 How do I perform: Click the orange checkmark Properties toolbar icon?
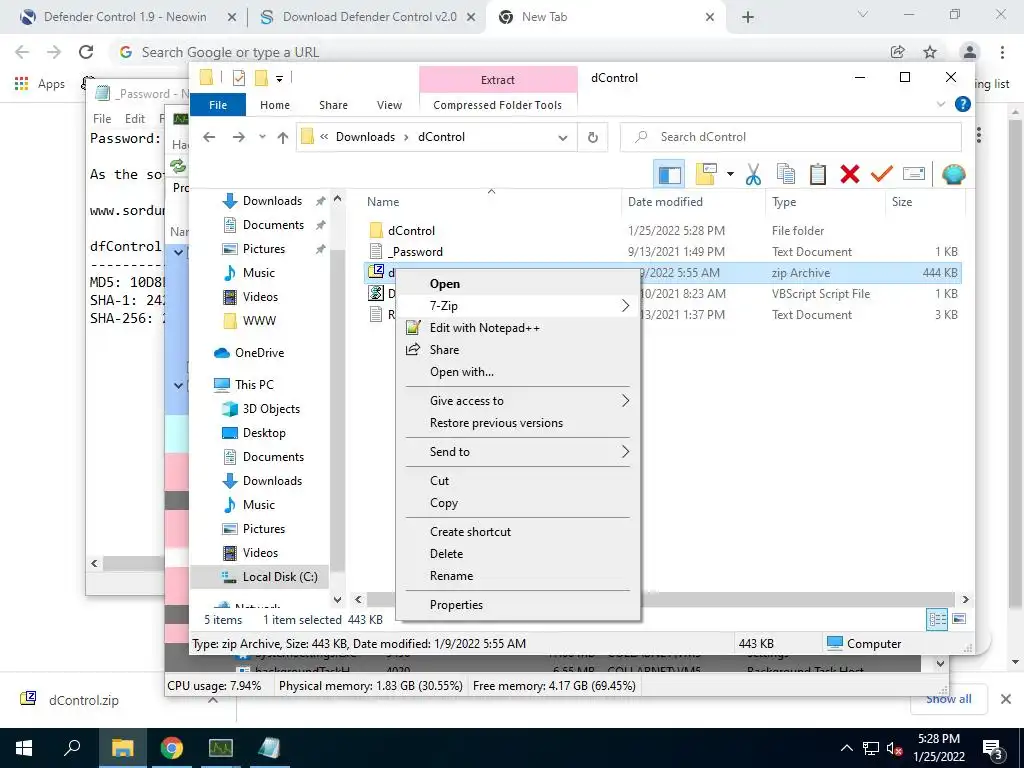[882, 174]
